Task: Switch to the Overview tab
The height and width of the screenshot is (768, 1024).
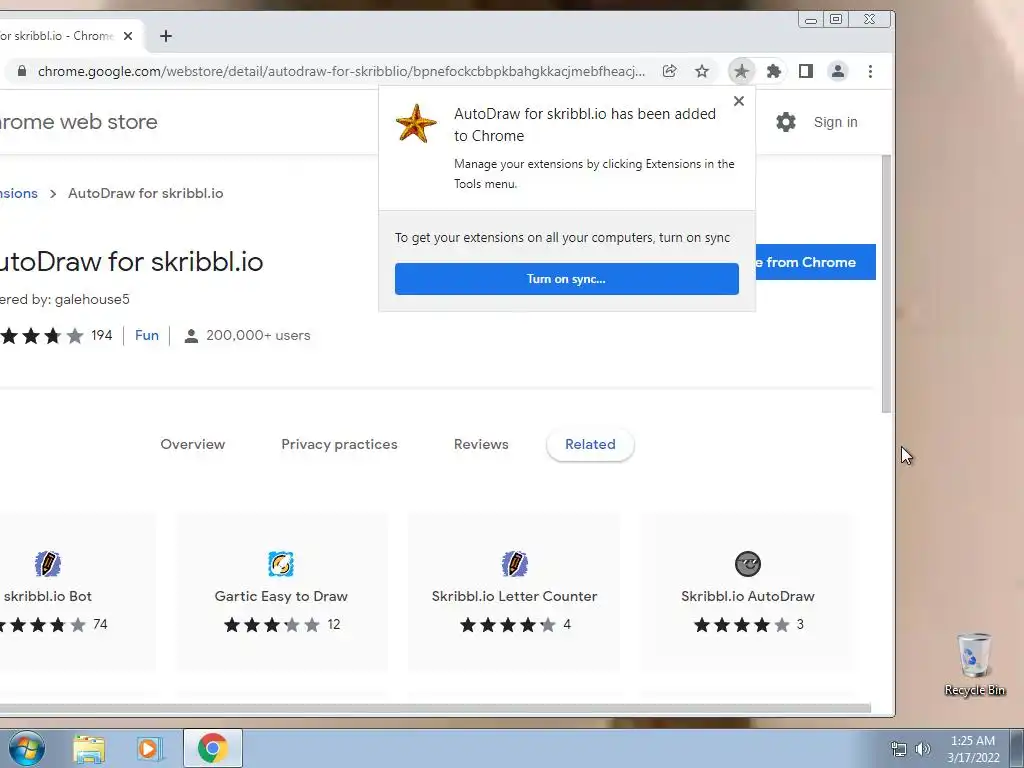Action: click(193, 444)
